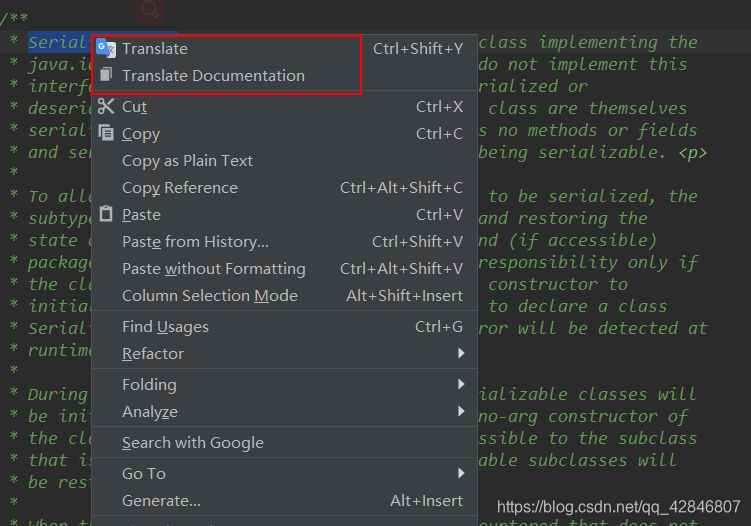Expand the Folding submenu arrow
This screenshot has height=526, width=751.
pos(461,384)
